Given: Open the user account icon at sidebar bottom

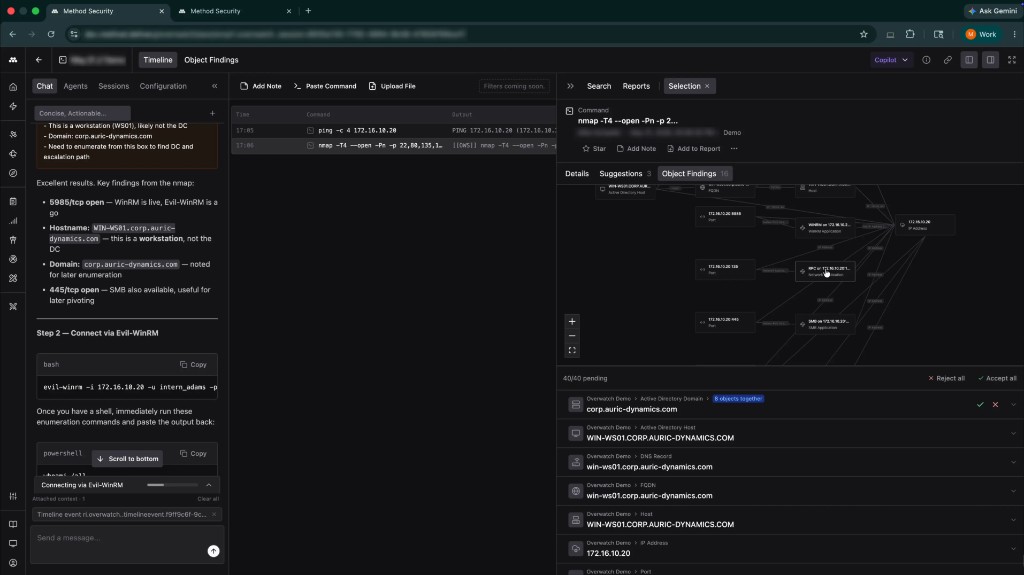Looking at the screenshot, I should coord(13,563).
